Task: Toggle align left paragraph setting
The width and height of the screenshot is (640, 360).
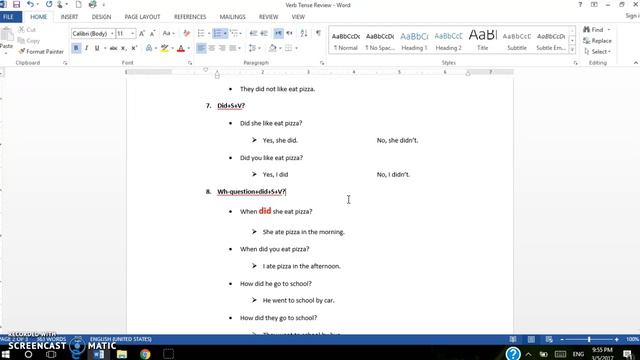Action: (201, 48)
